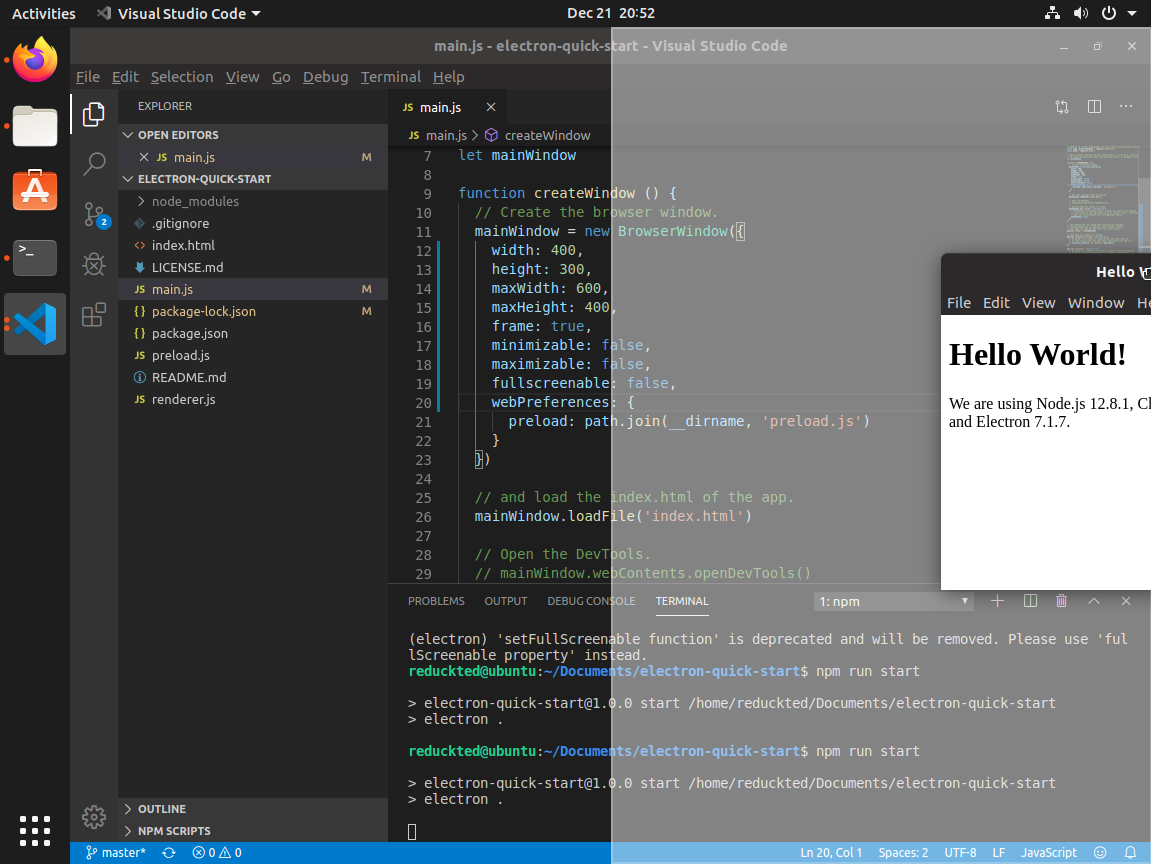The height and width of the screenshot is (864, 1151).
Task: Click the errors and warnings counter
Action: tap(216, 853)
